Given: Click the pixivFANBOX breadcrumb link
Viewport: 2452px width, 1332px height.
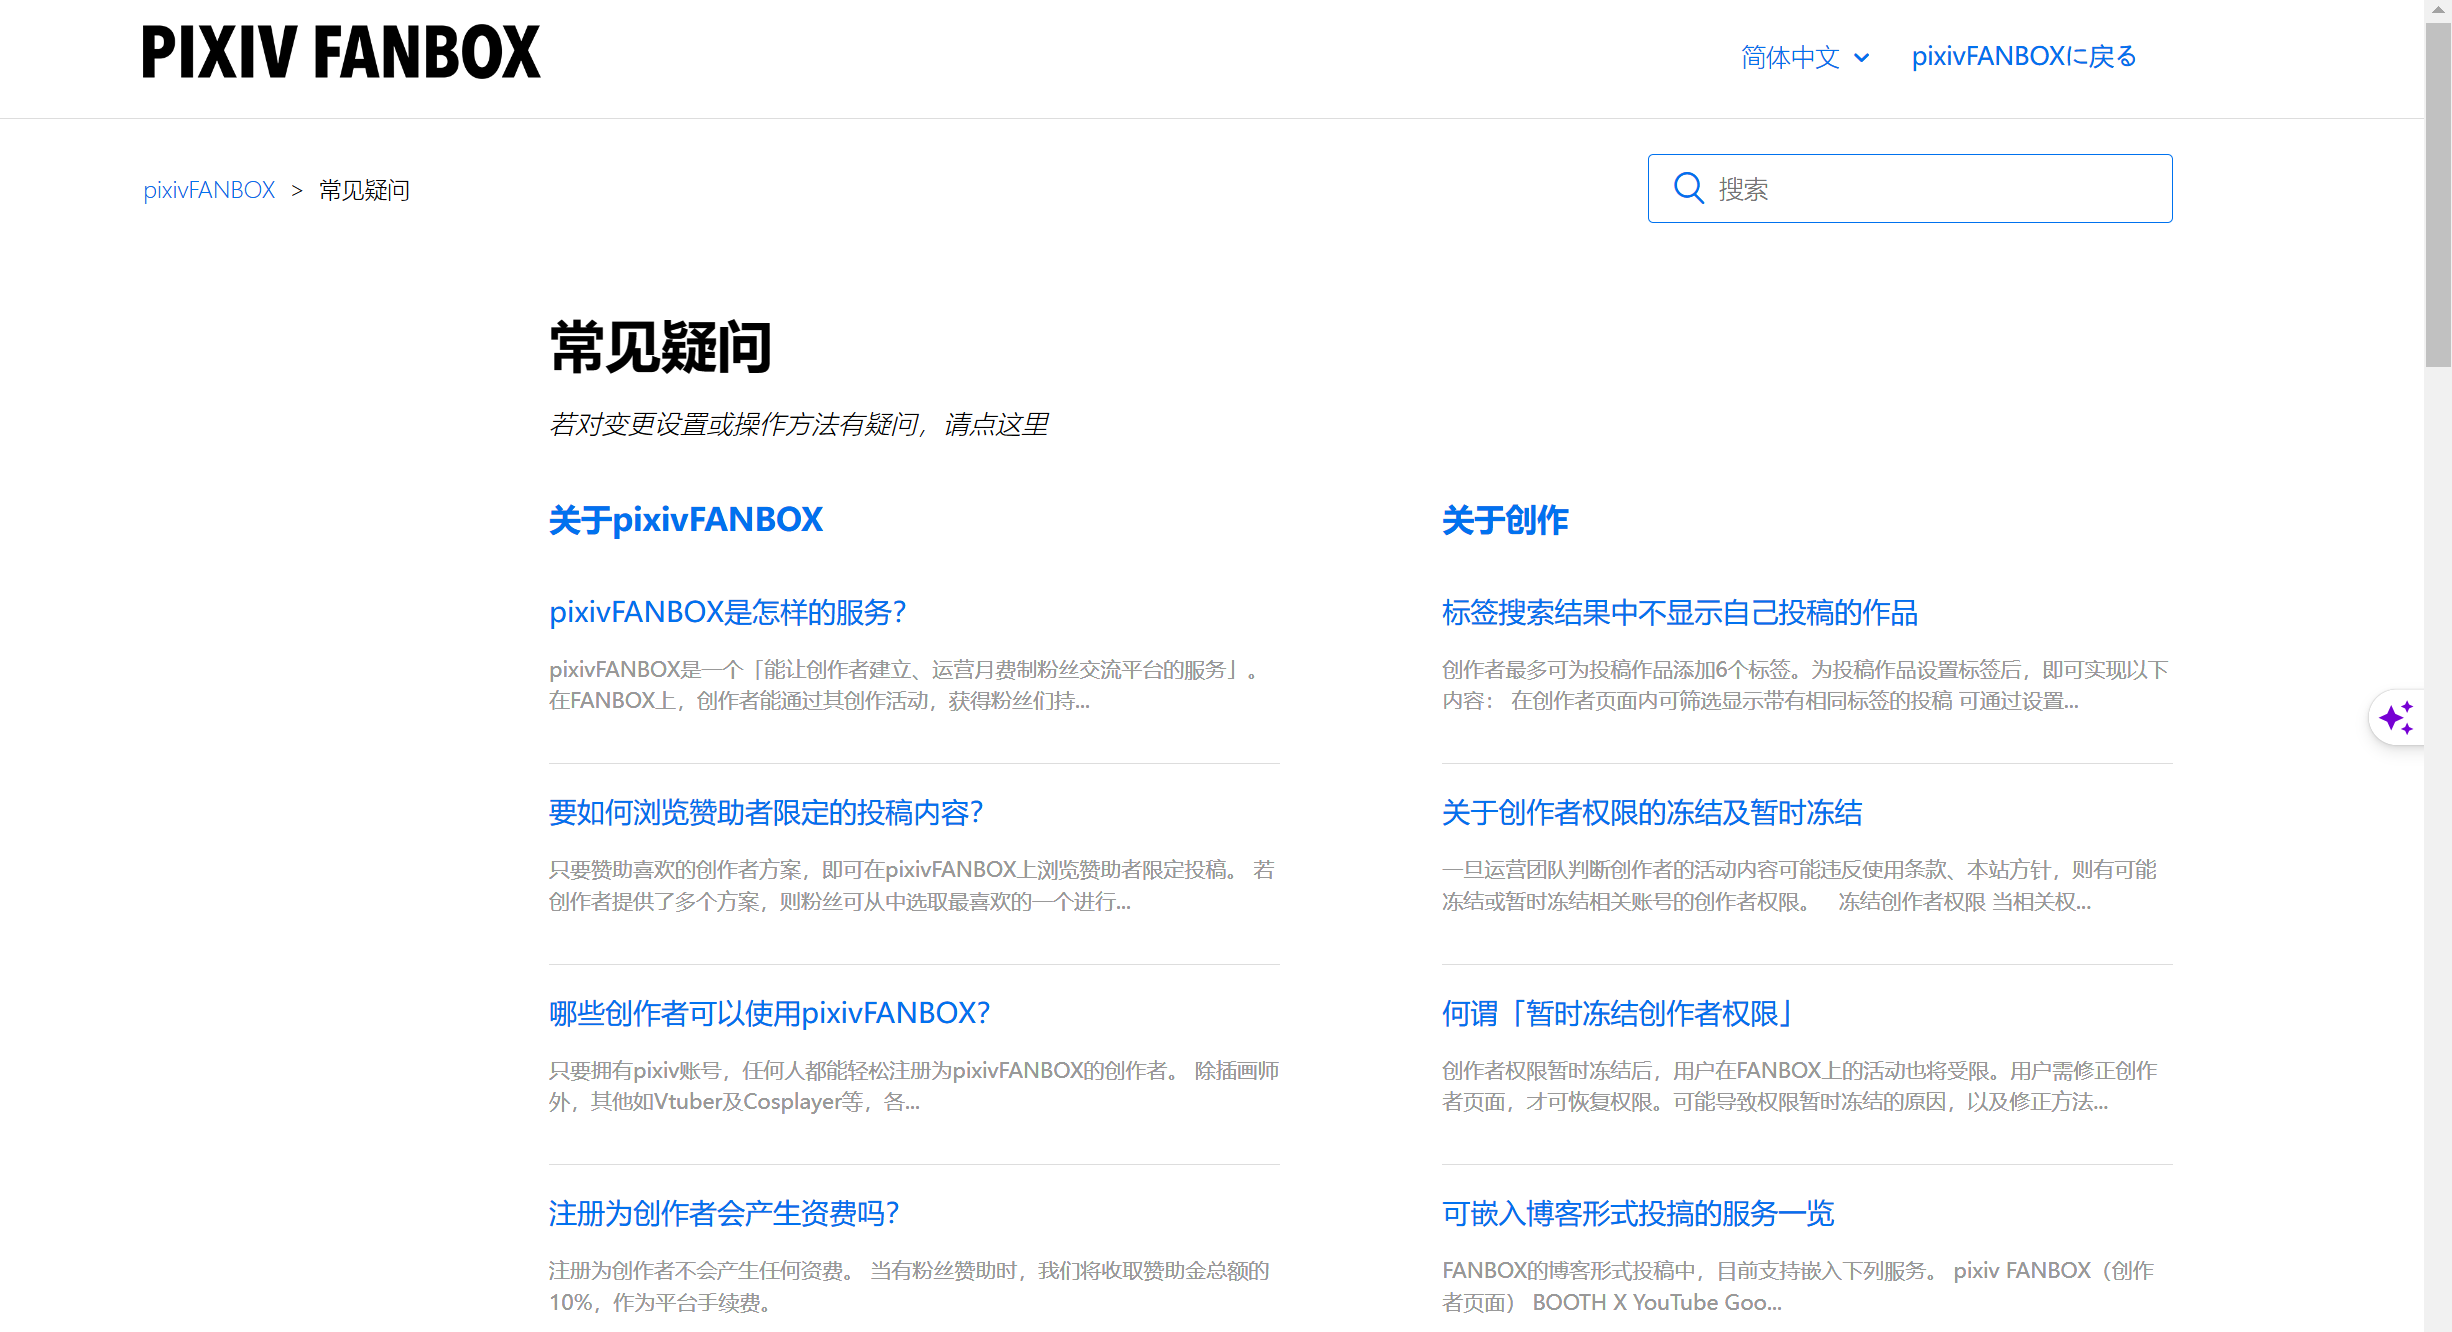Looking at the screenshot, I should click(209, 190).
